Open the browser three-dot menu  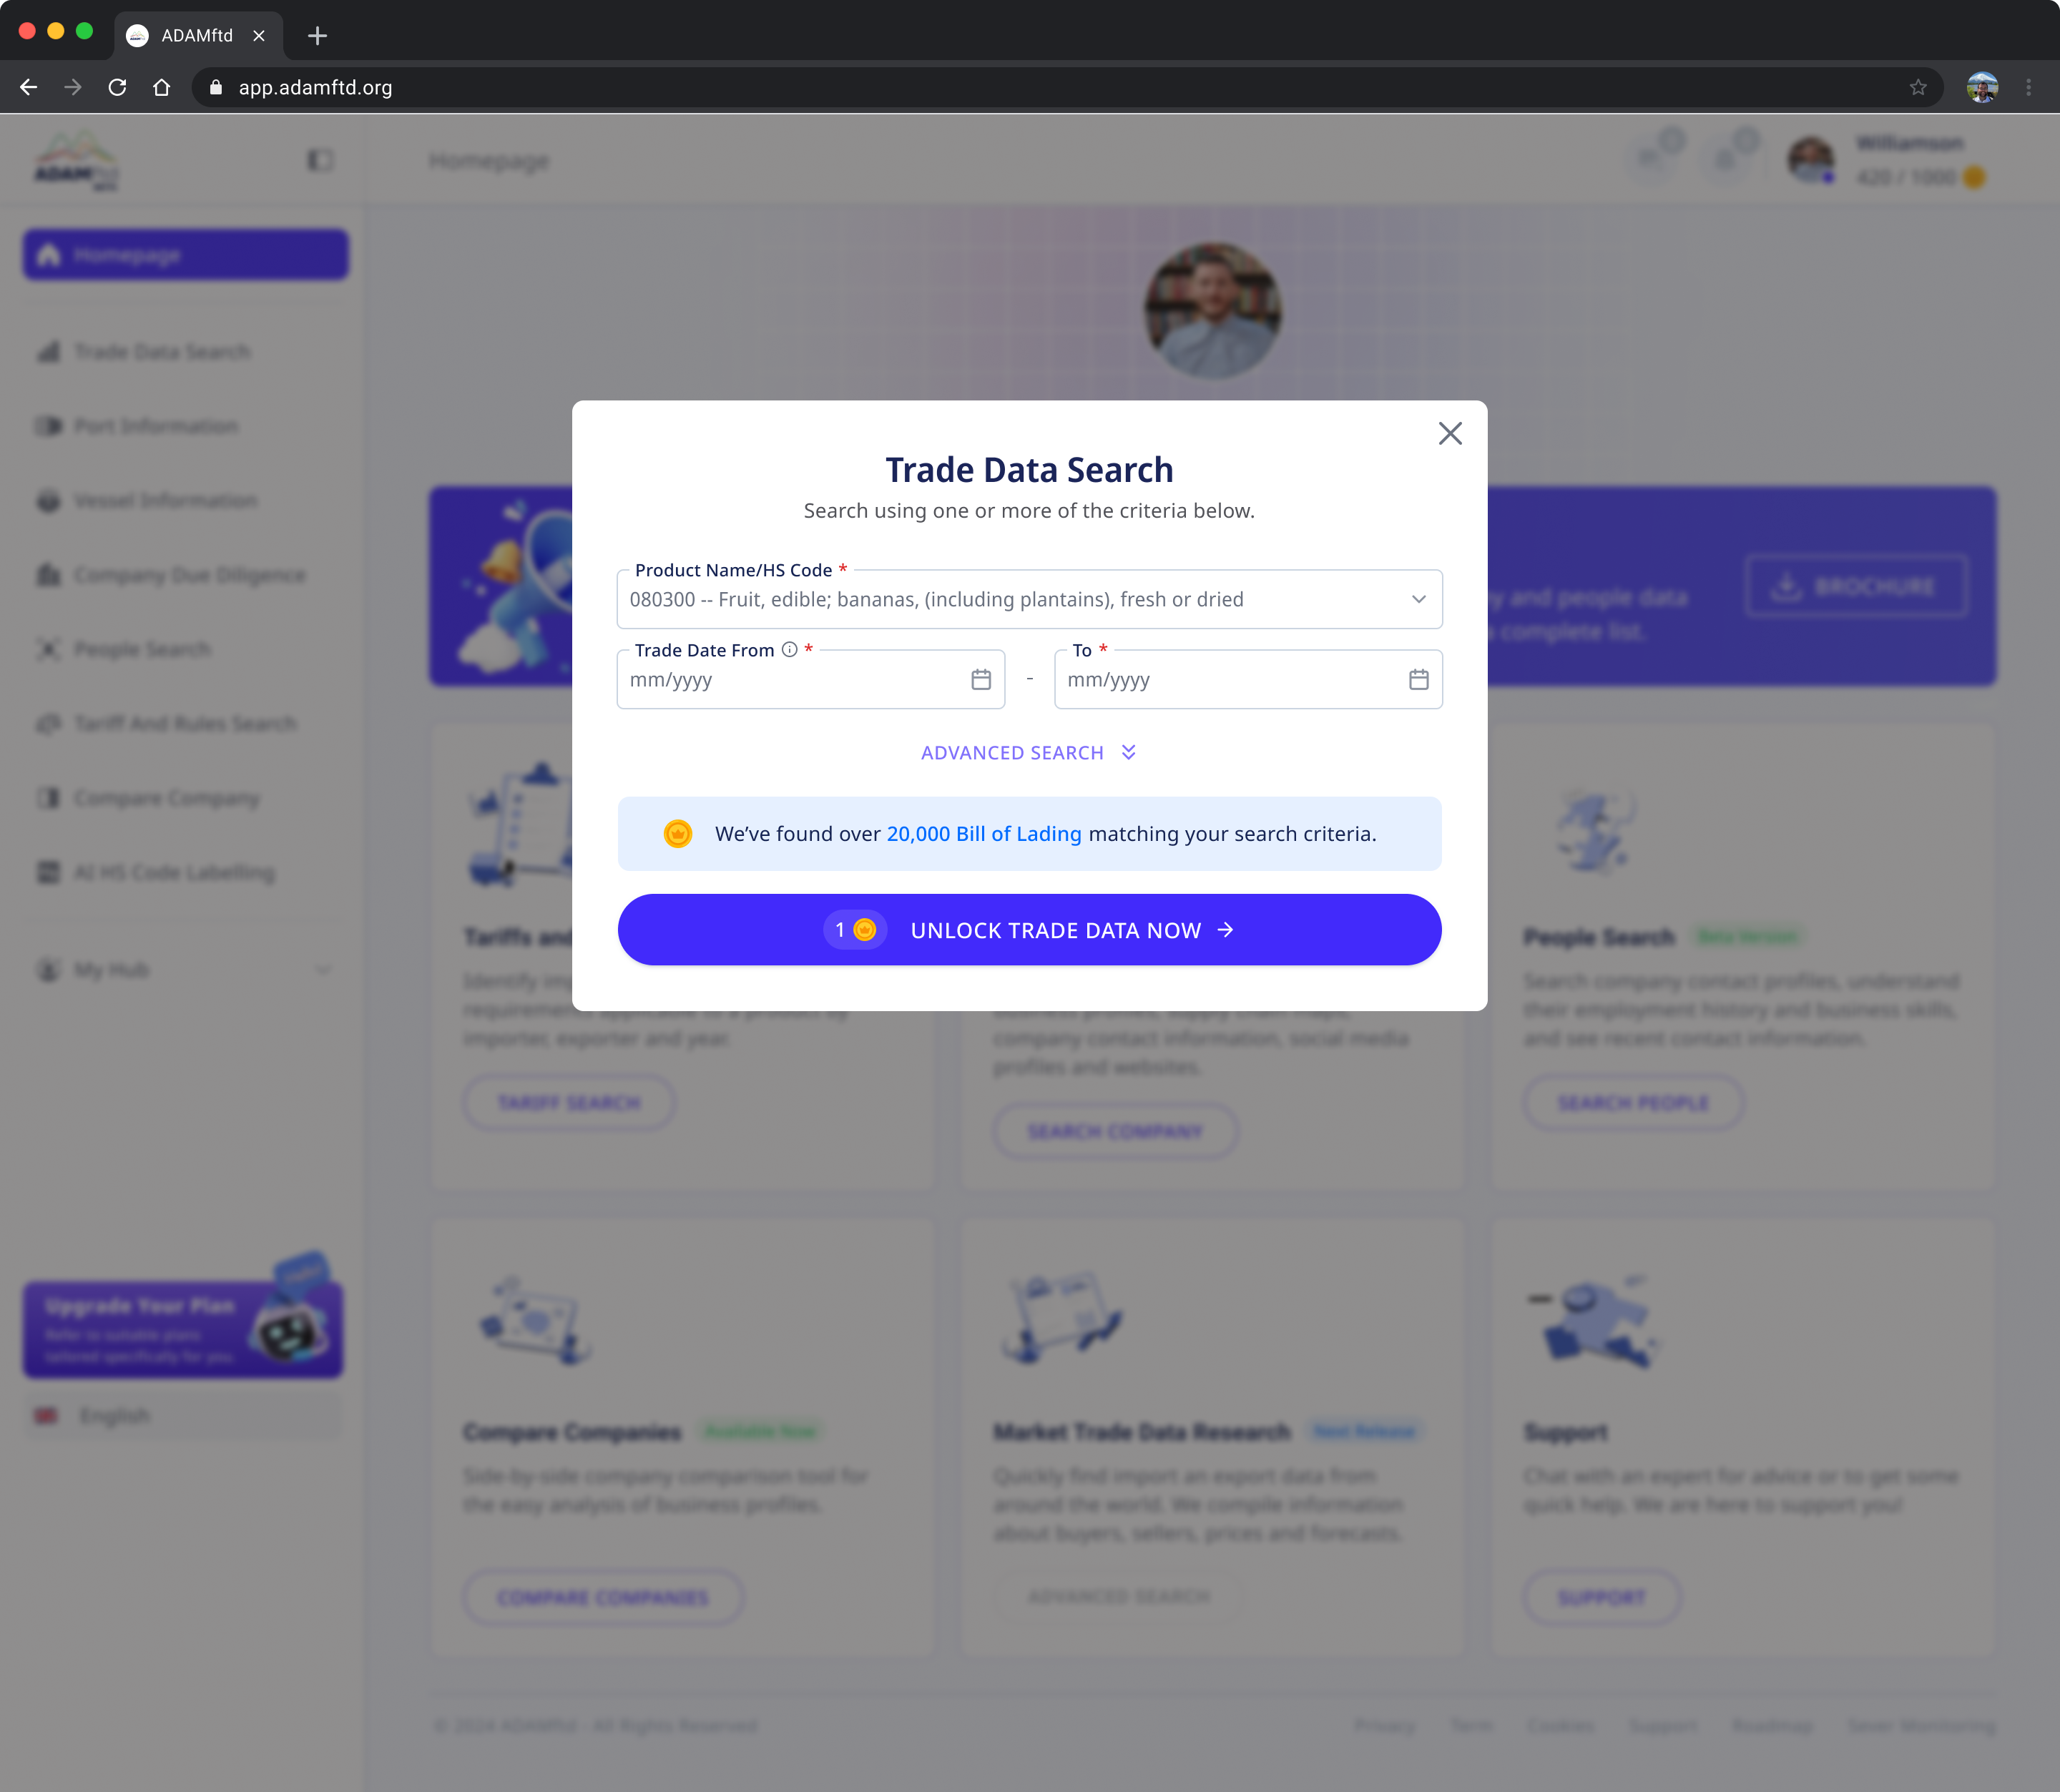(2028, 88)
